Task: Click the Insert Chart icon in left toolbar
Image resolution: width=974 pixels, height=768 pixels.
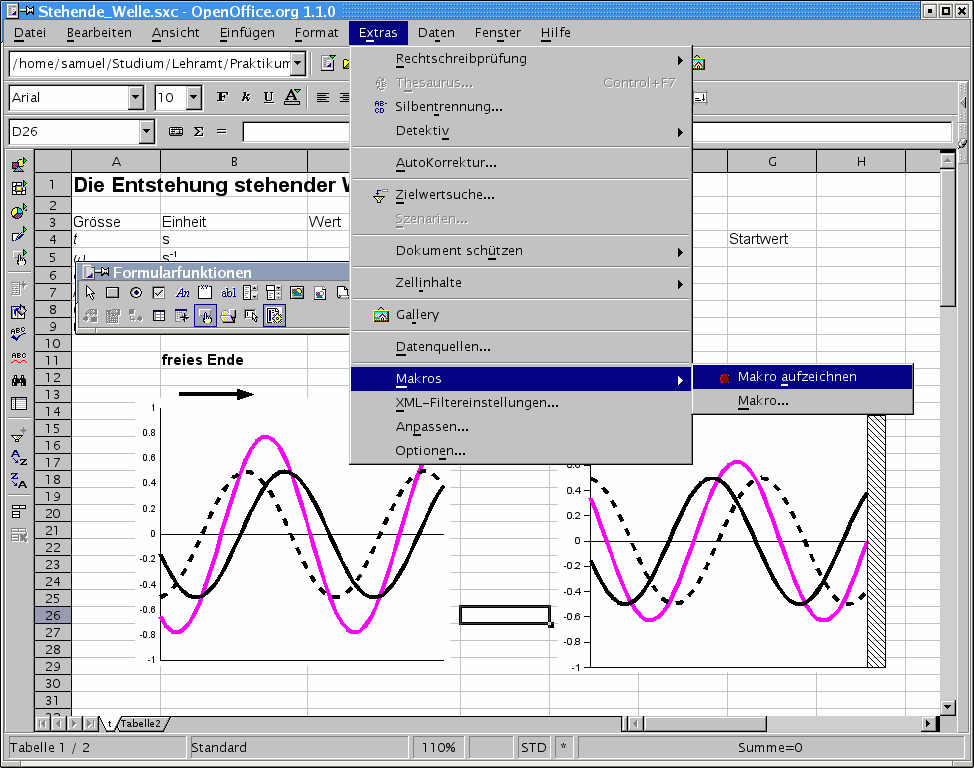Action: tap(19, 212)
